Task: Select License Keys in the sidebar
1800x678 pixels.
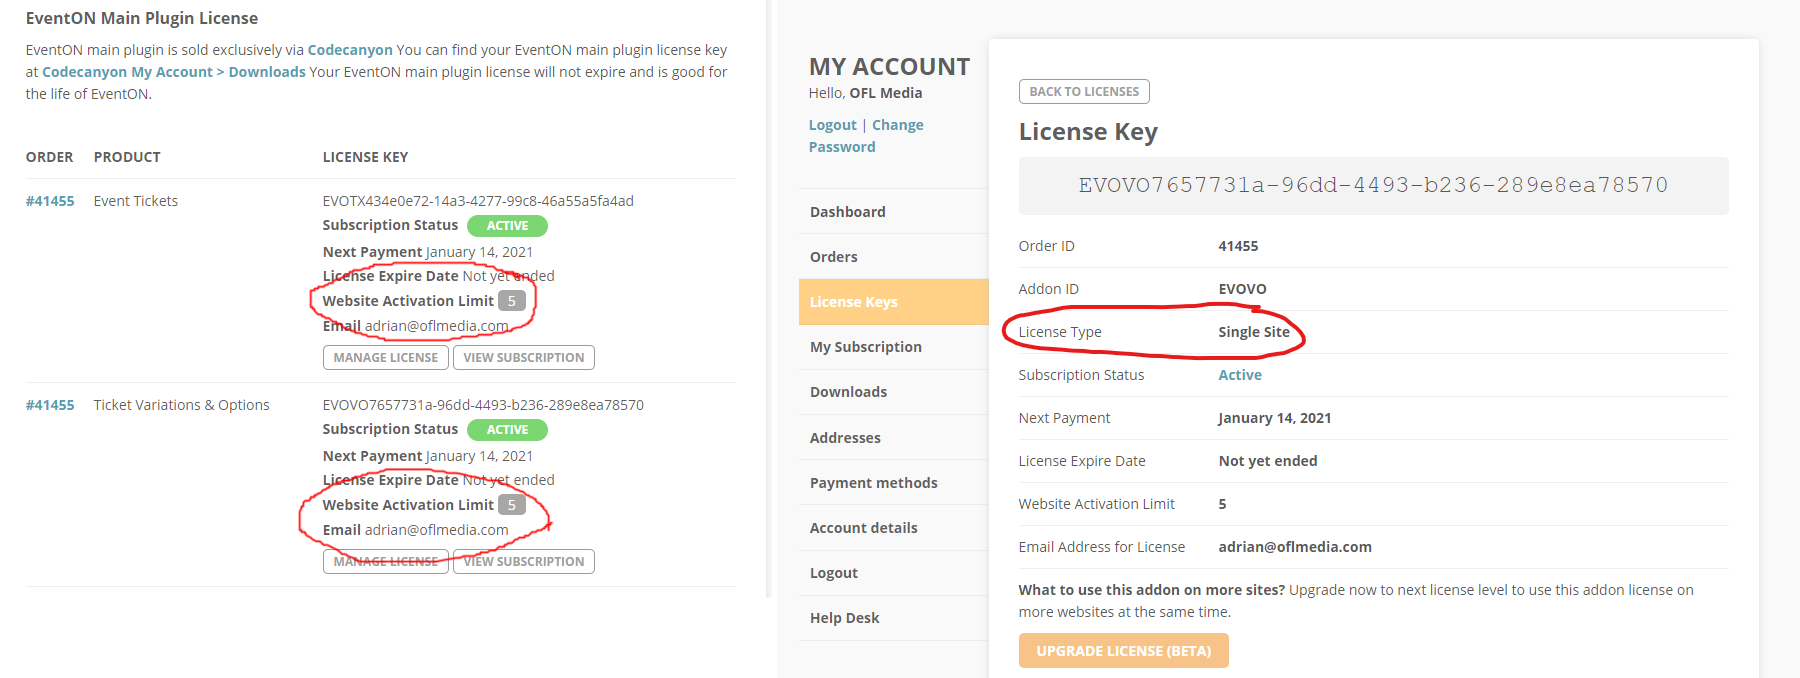Action: click(x=853, y=302)
